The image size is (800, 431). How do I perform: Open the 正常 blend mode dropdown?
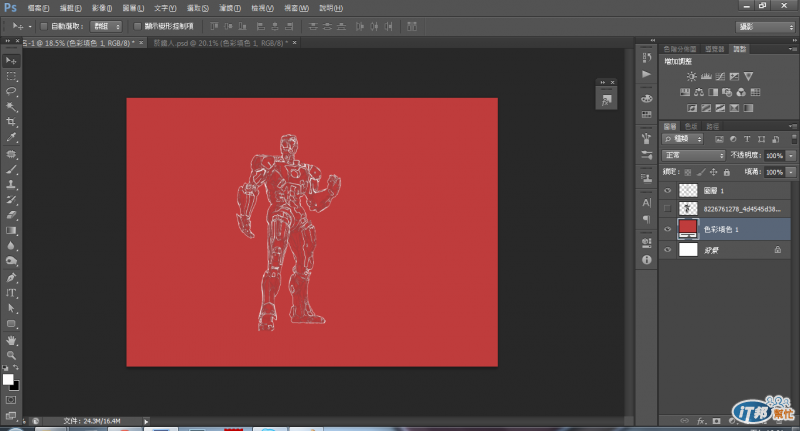[x=693, y=156]
